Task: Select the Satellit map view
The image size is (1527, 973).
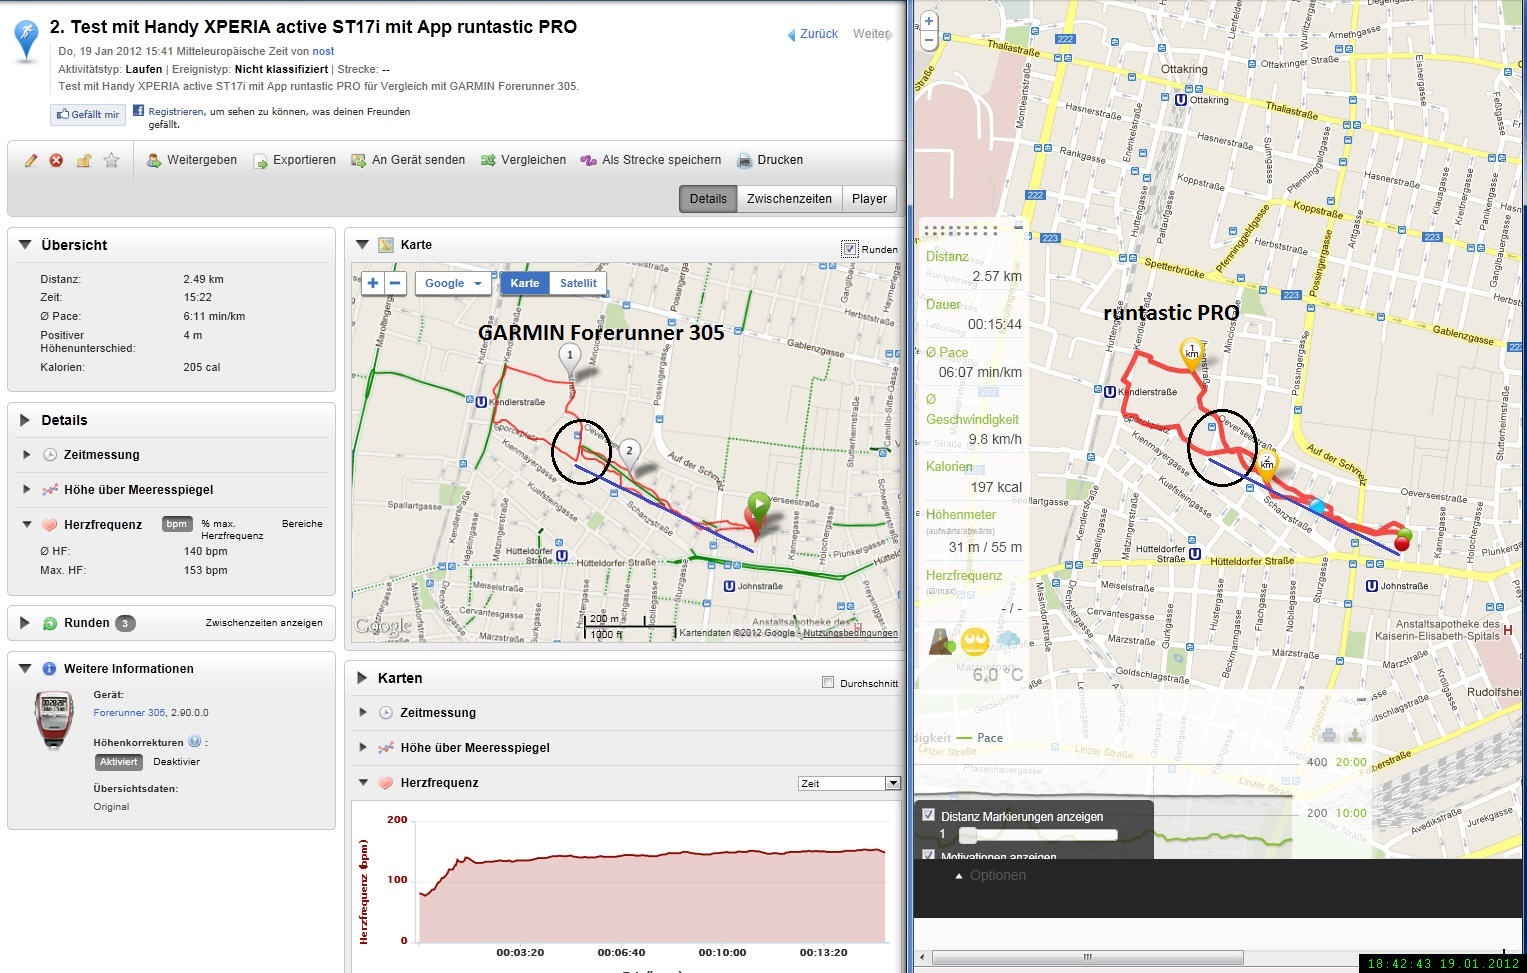Action: pyautogui.click(x=578, y=283)
